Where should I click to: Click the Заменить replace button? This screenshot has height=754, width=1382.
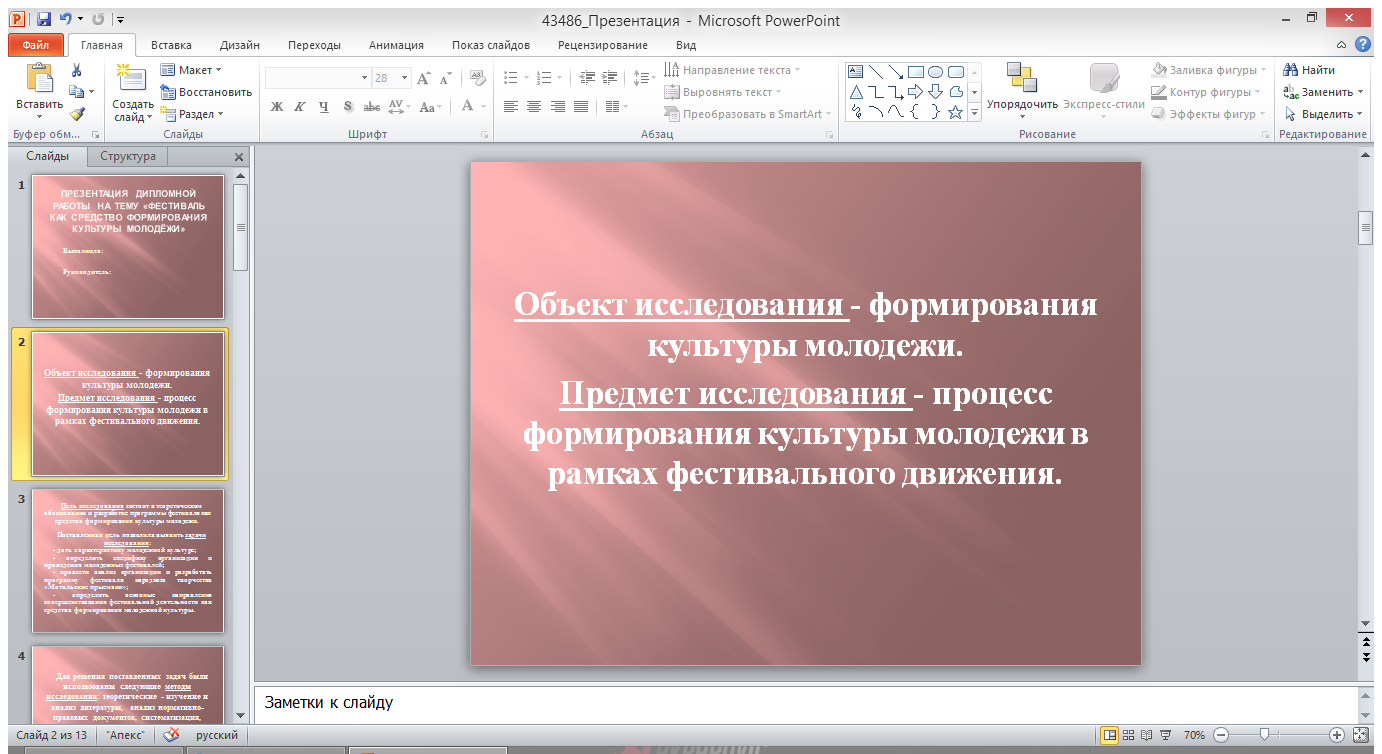pos(1325,92)
